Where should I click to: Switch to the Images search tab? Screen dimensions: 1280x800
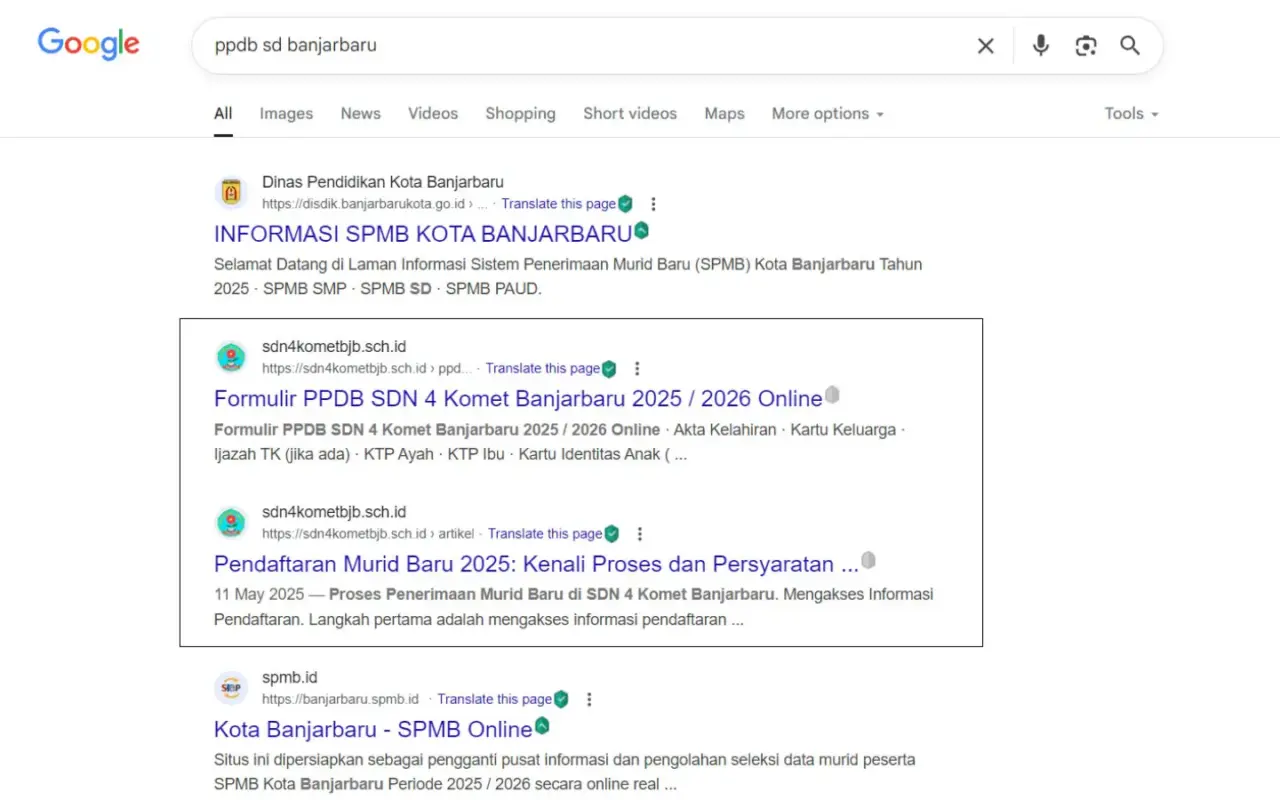click(x=286, y=113)
